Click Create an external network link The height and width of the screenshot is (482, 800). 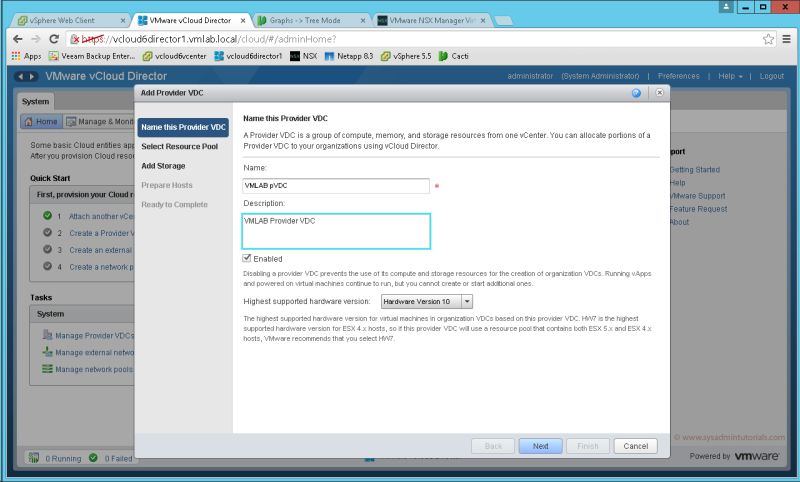[x=101, y=250]
